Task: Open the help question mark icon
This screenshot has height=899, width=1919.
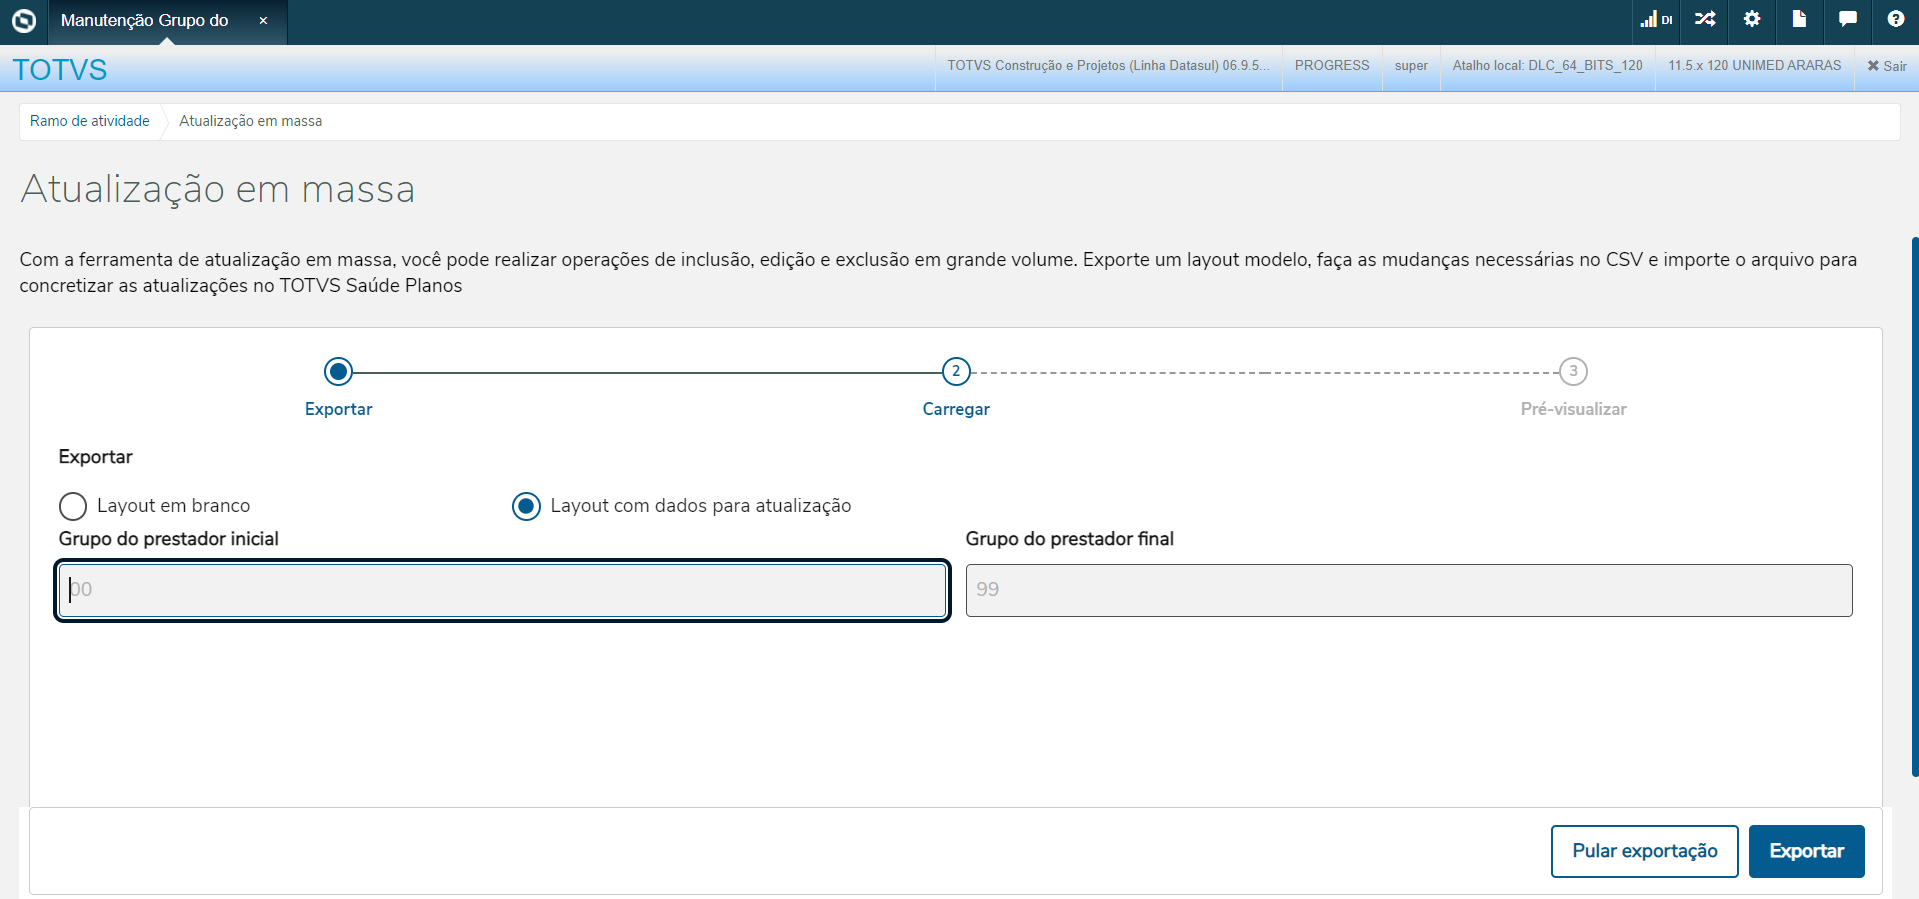Action: click(x=1895, y=19)
